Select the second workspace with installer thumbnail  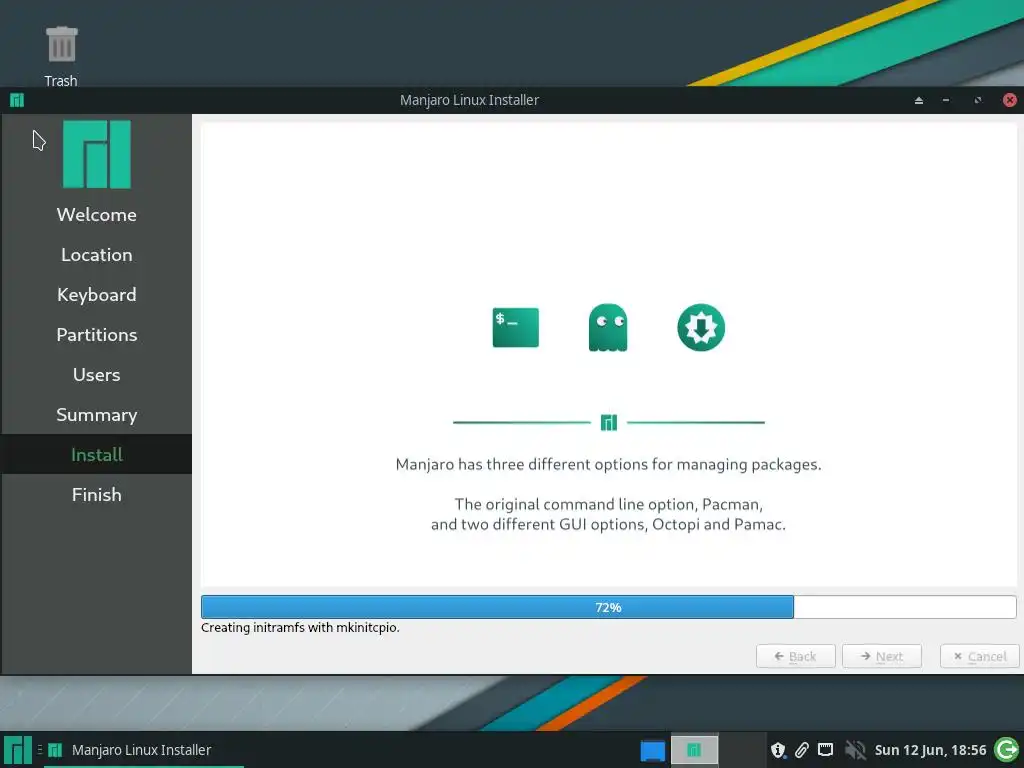[x=694, y=750]
